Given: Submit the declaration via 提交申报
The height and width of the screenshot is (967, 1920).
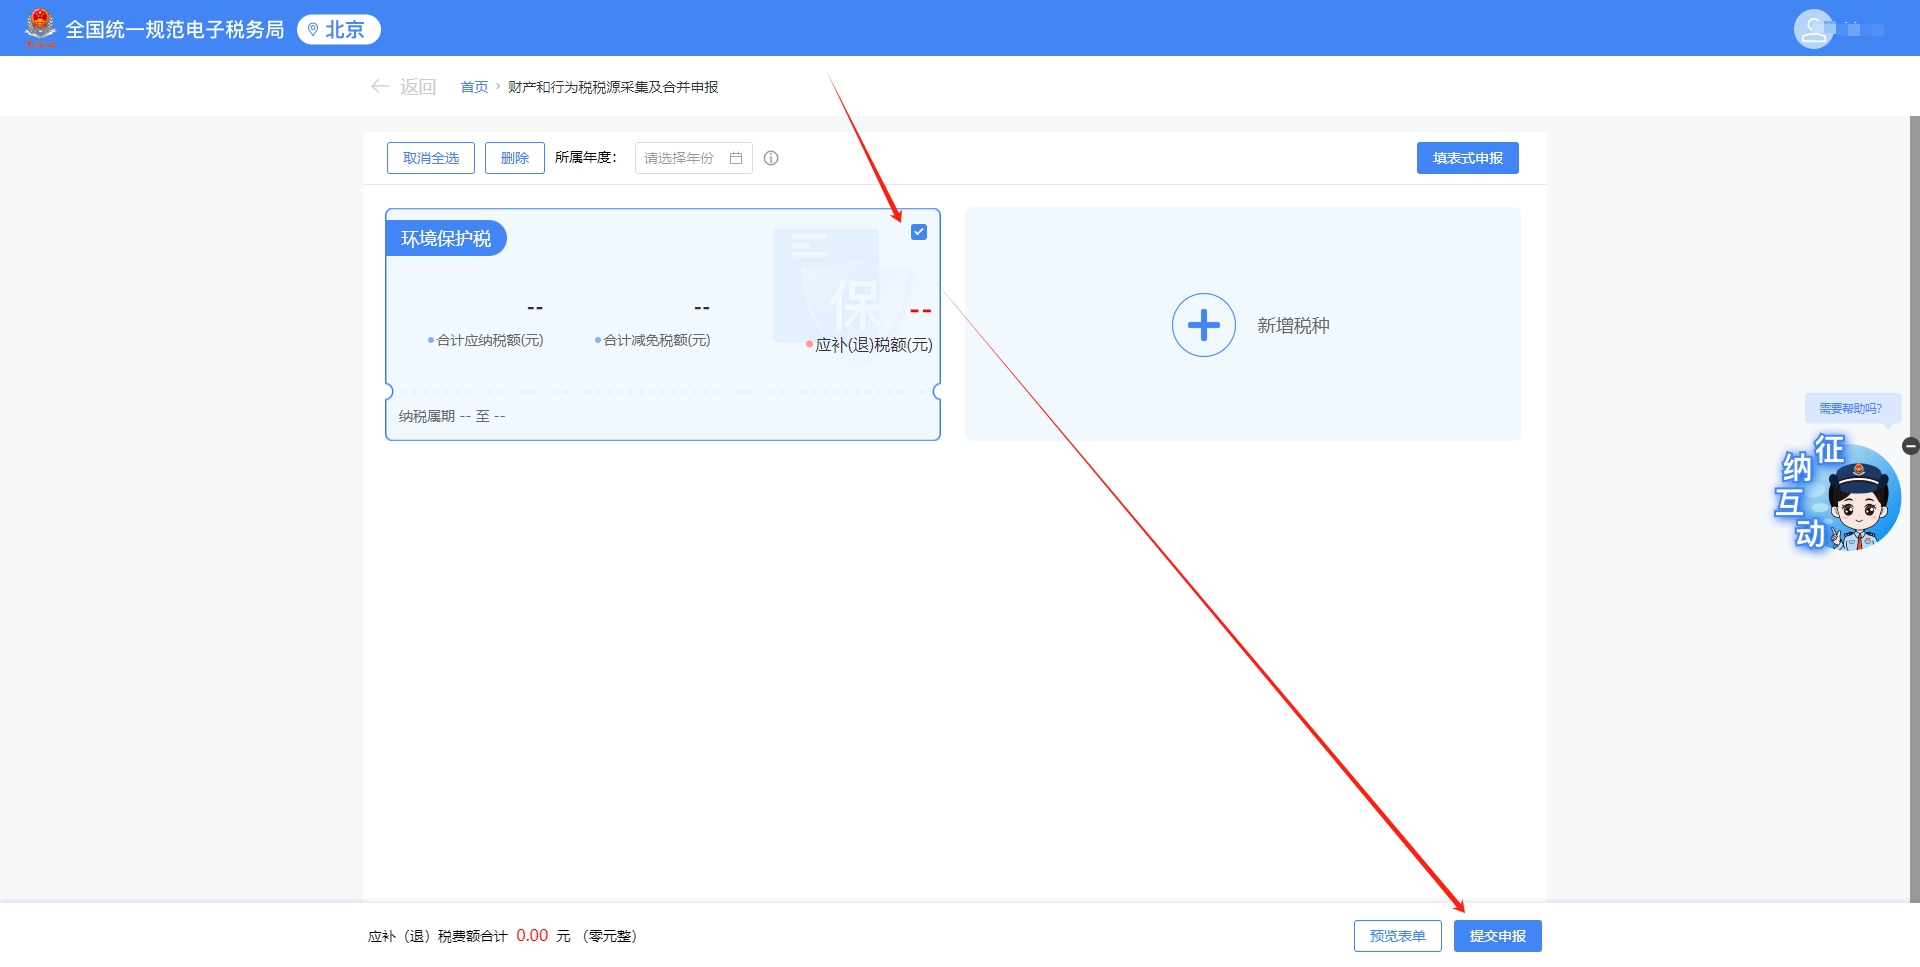Looking at the screenshot, I should click(1497, 935).
